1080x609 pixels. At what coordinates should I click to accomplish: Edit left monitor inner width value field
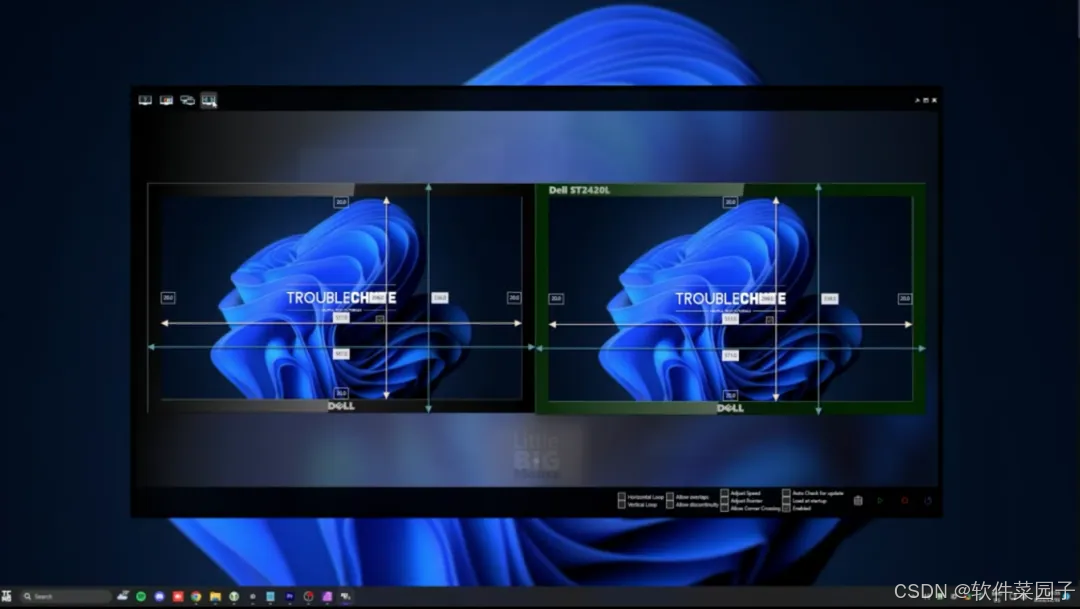(x=341, y=318)
